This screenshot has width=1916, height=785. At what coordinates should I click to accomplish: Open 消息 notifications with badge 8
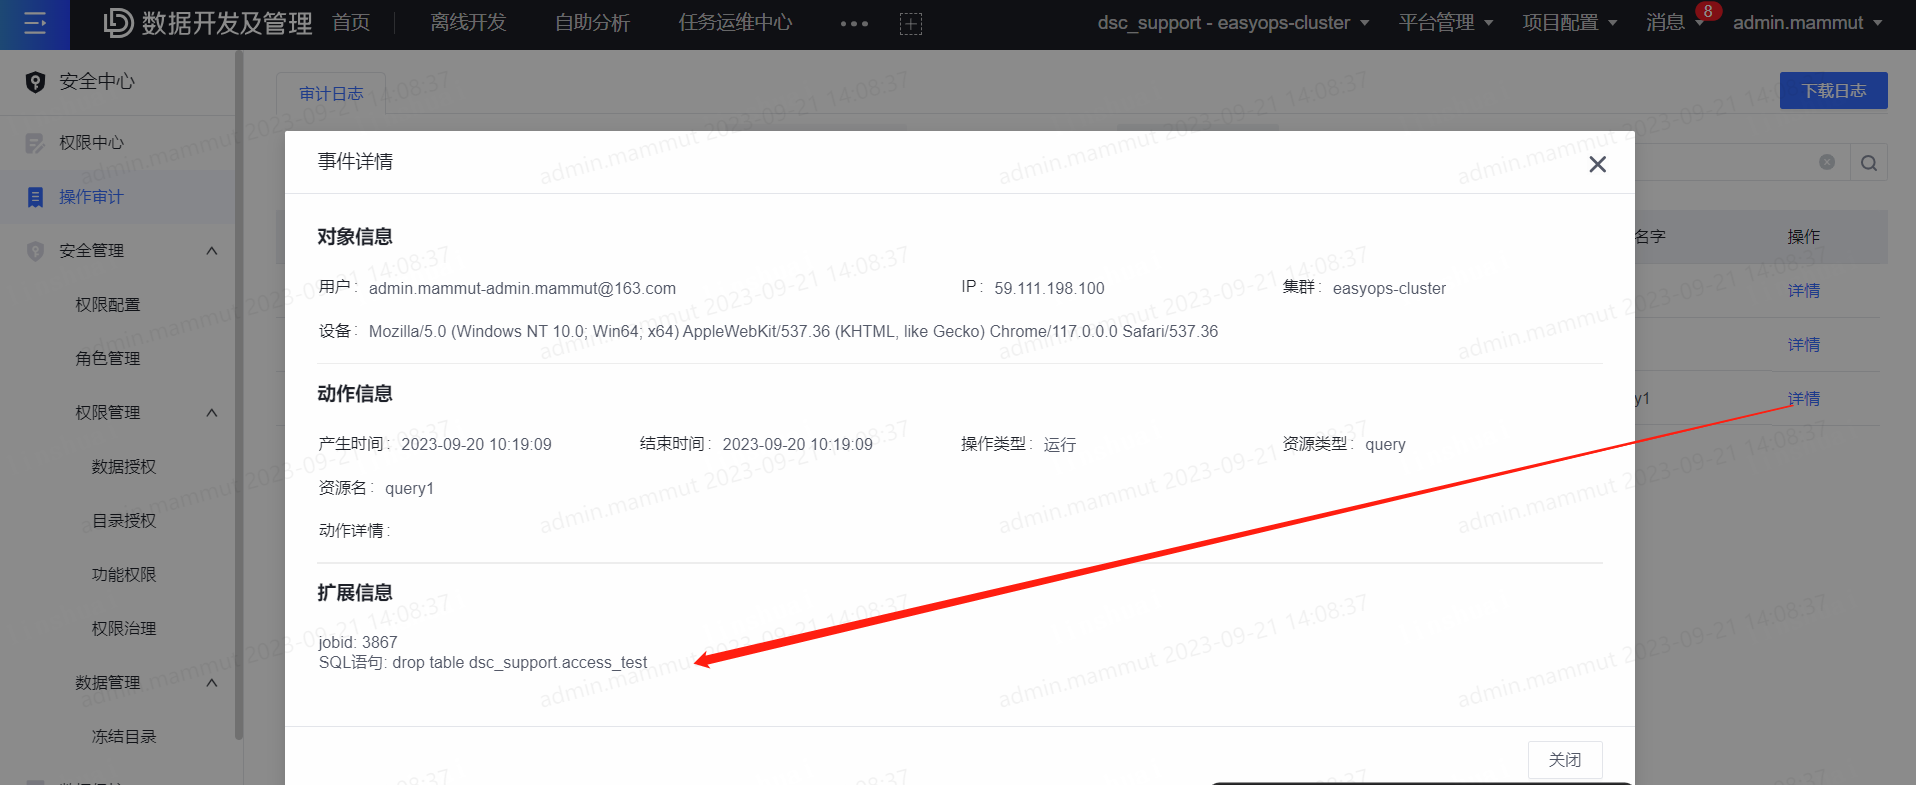pos(1675,23)
